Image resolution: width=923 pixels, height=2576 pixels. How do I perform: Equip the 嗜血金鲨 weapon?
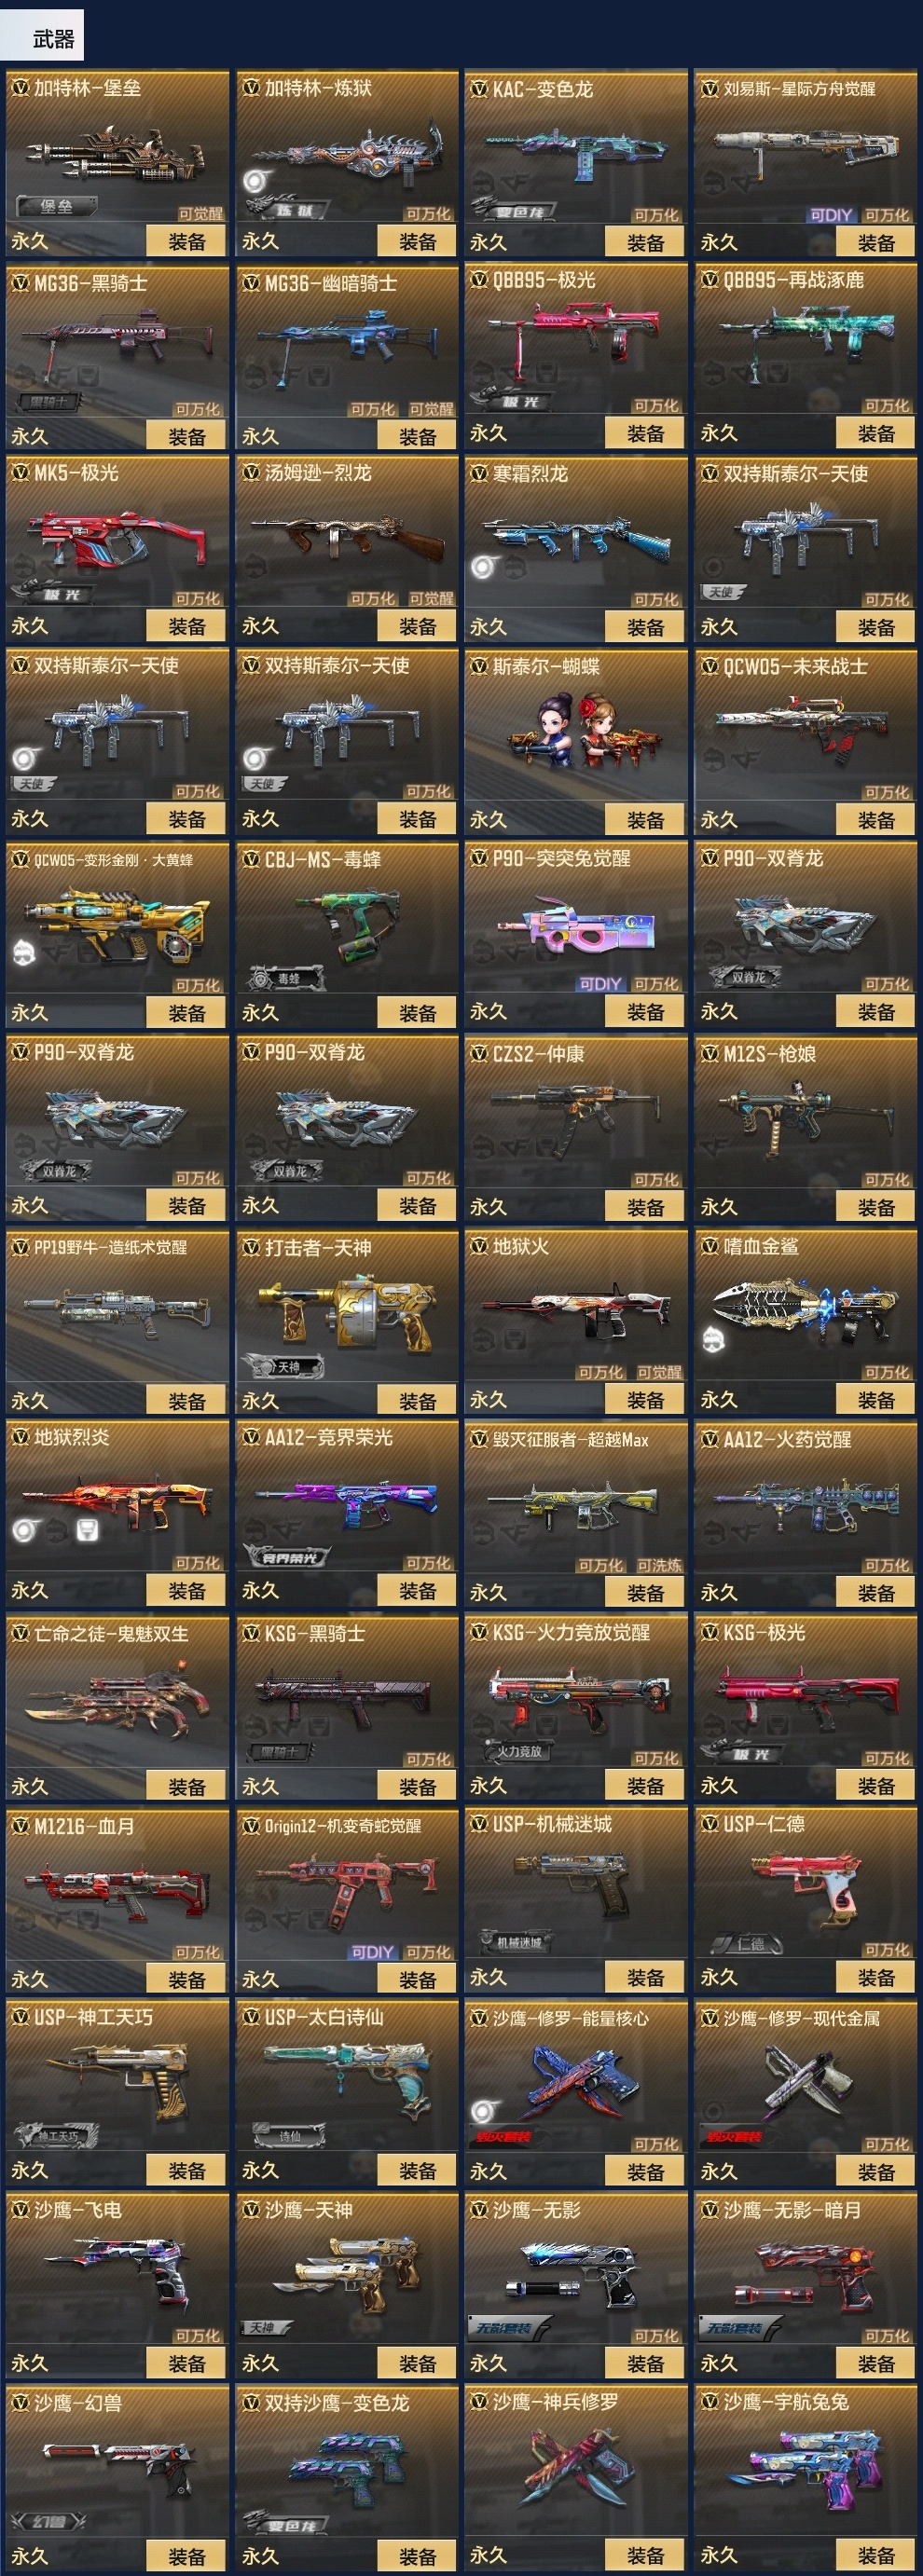point(876,1400)
